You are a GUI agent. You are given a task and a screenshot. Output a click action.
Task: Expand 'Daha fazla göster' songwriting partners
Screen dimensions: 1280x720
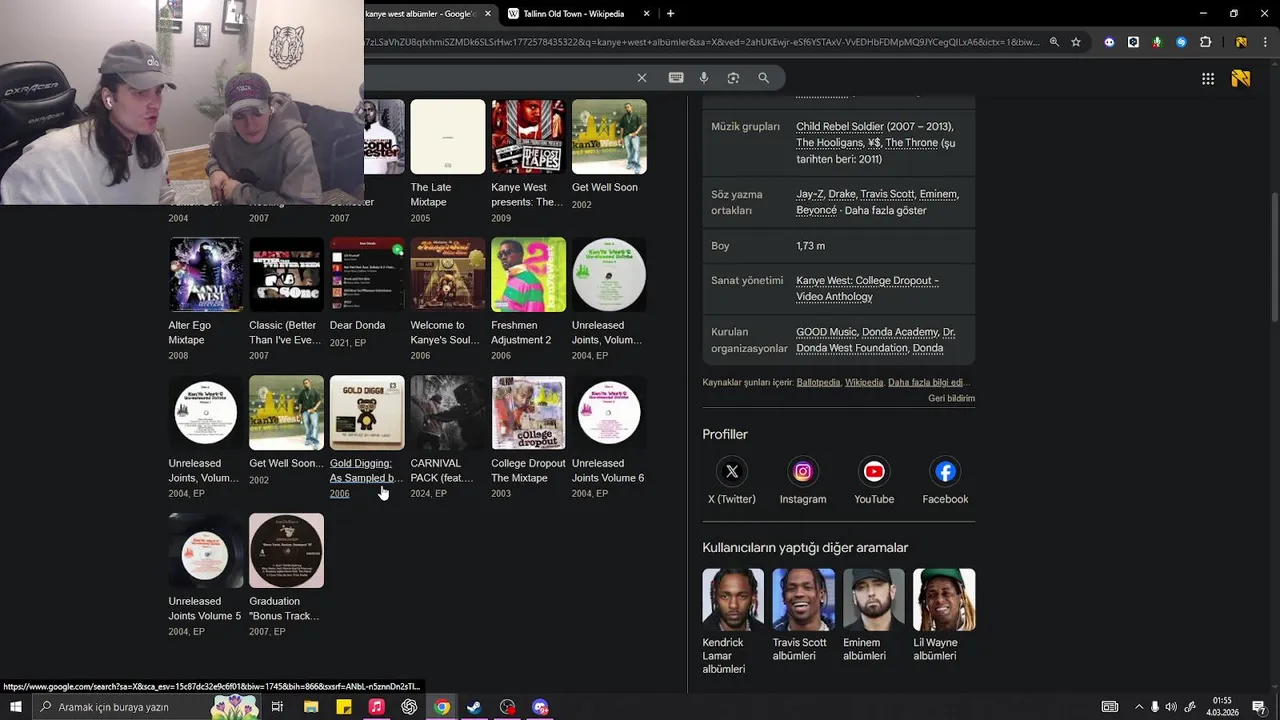click(885, 210)
